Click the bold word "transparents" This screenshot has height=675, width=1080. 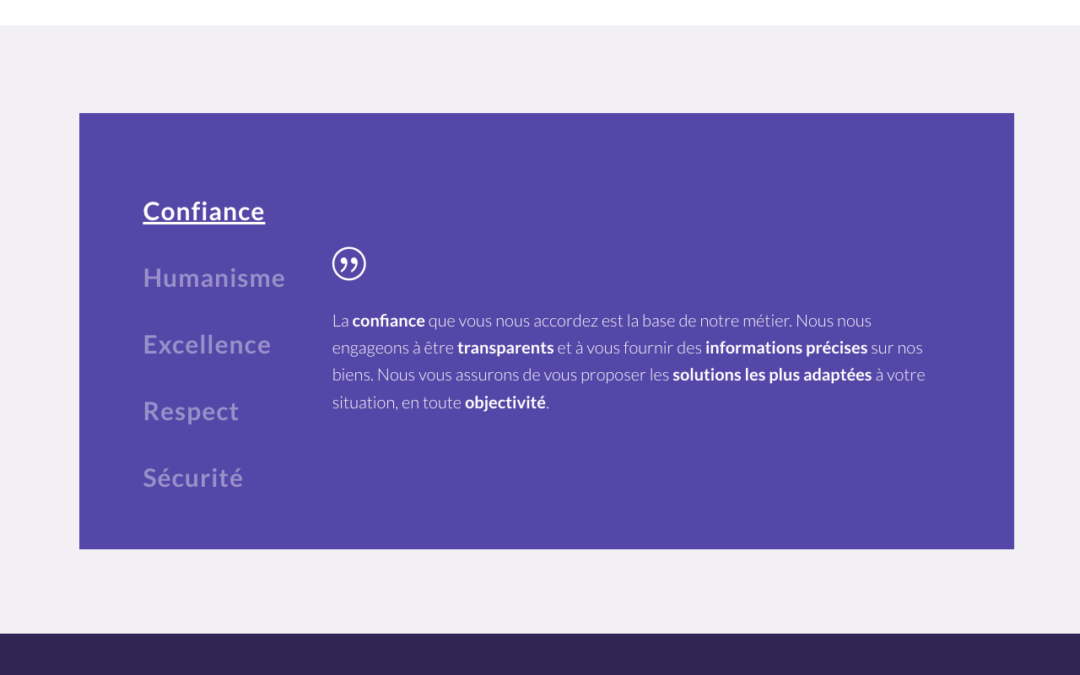tap(505, 348)
